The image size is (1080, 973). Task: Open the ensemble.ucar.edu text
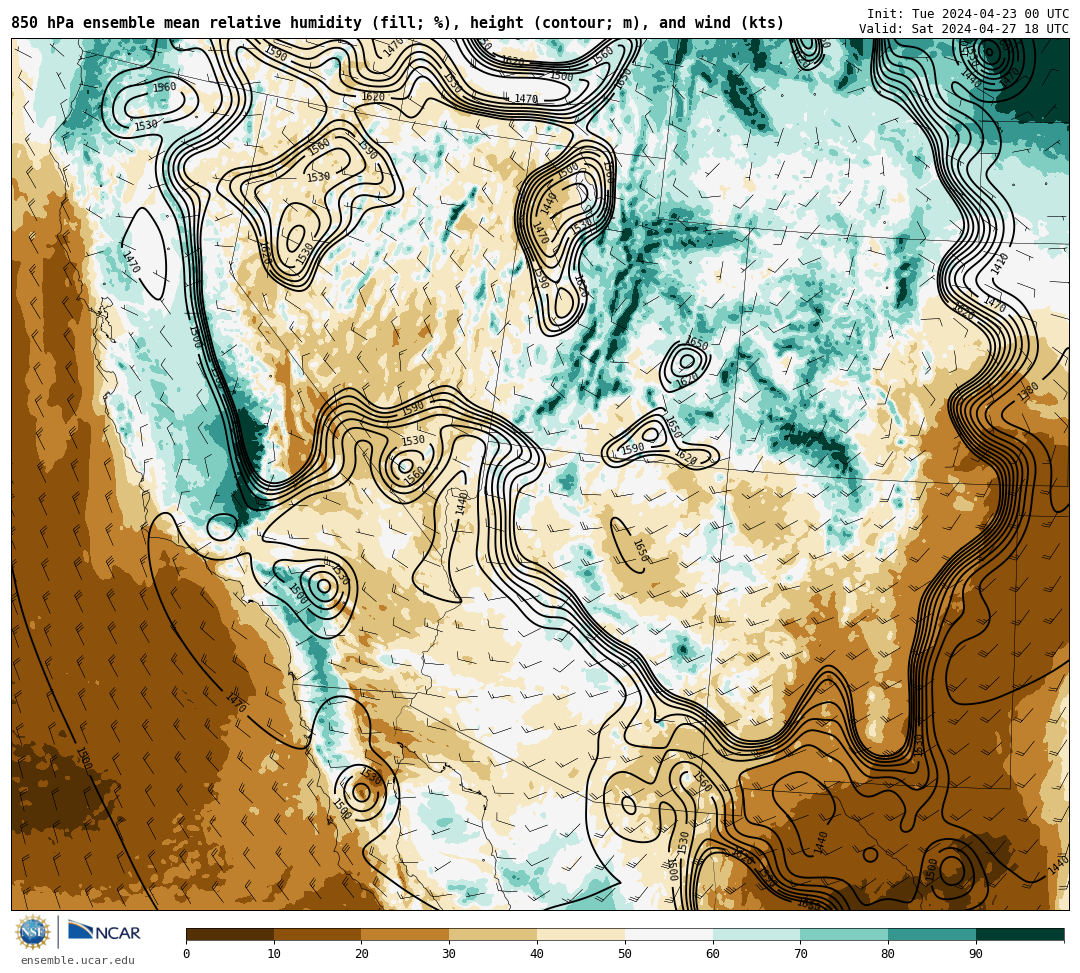[77, 960]
